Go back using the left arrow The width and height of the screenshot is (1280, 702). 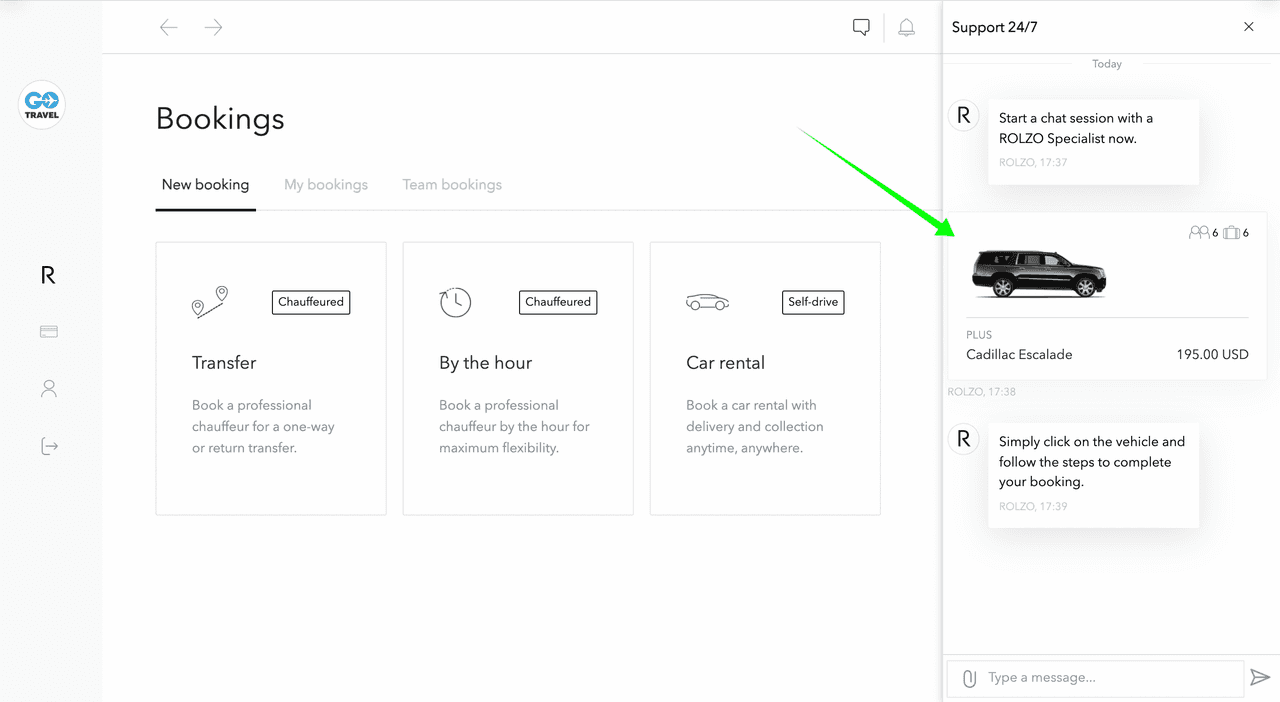tap(169, 28)
